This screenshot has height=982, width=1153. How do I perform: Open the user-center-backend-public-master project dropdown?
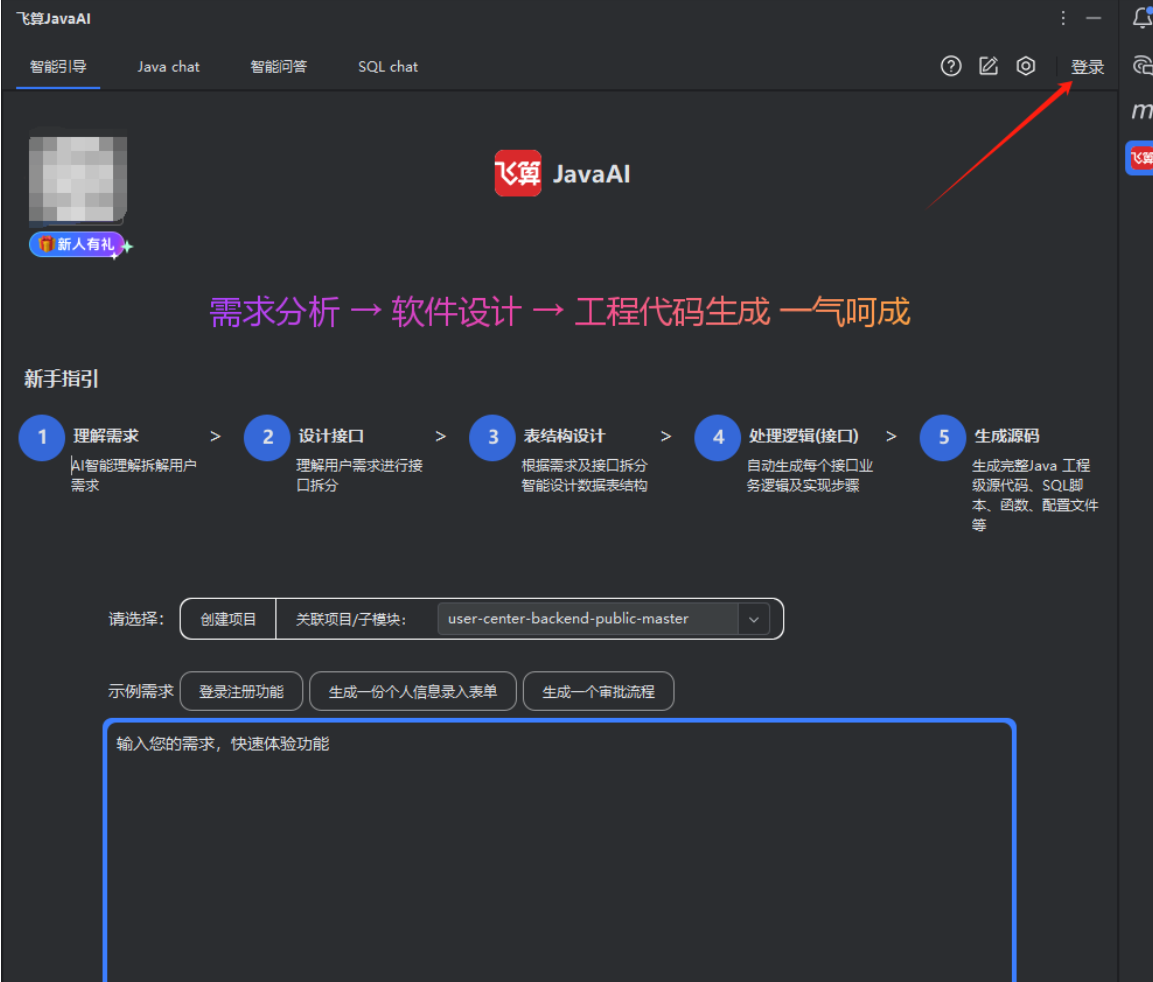pyautogui.click(x=603, y=619)
